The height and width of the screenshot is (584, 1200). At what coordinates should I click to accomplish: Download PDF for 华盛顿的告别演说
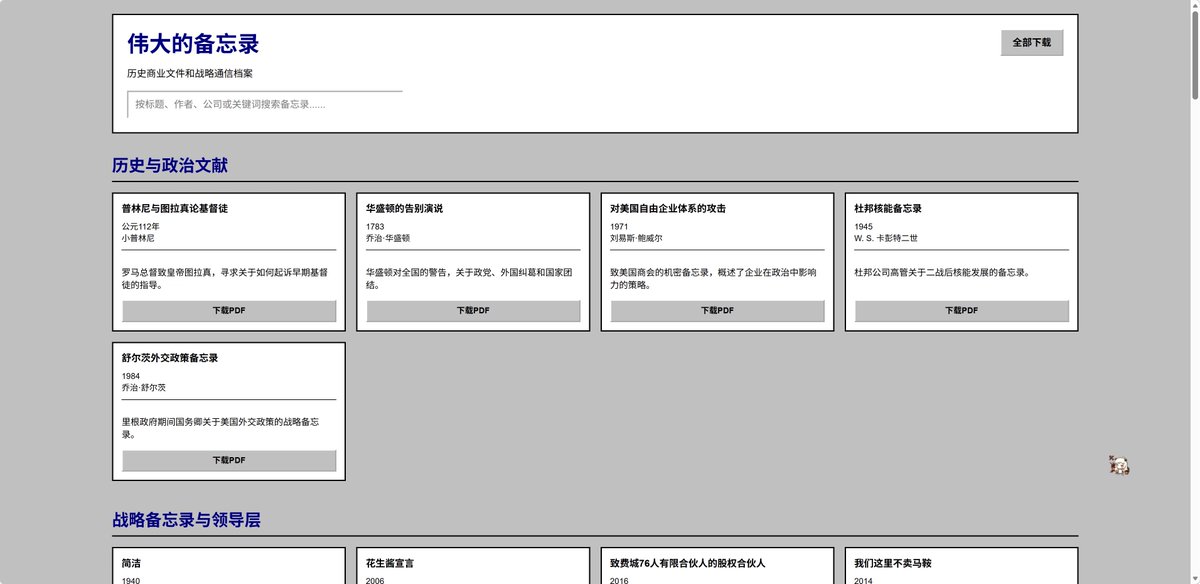click(473, 311)
